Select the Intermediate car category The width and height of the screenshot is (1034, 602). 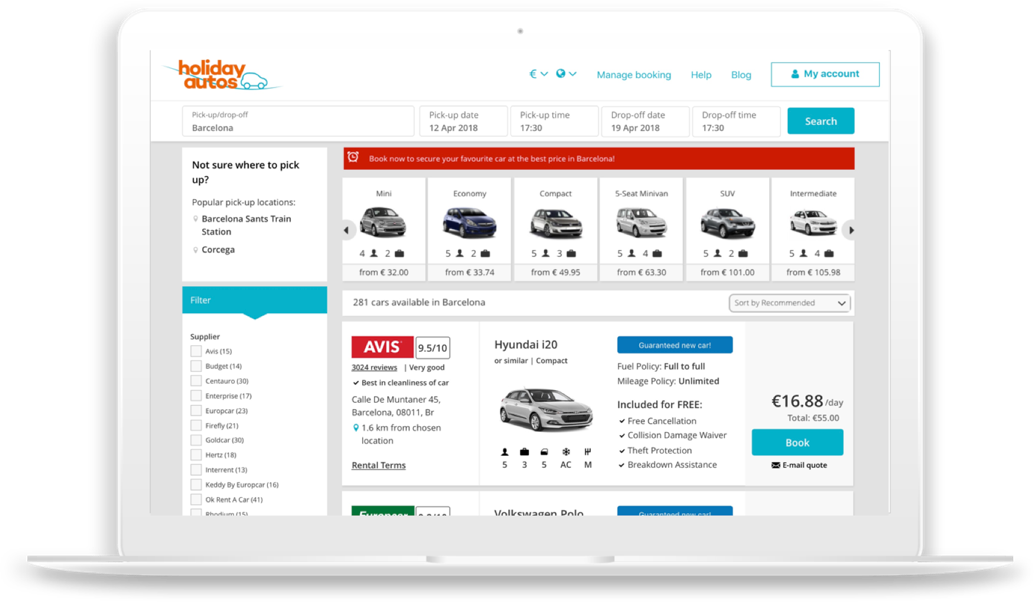[813, 229]
